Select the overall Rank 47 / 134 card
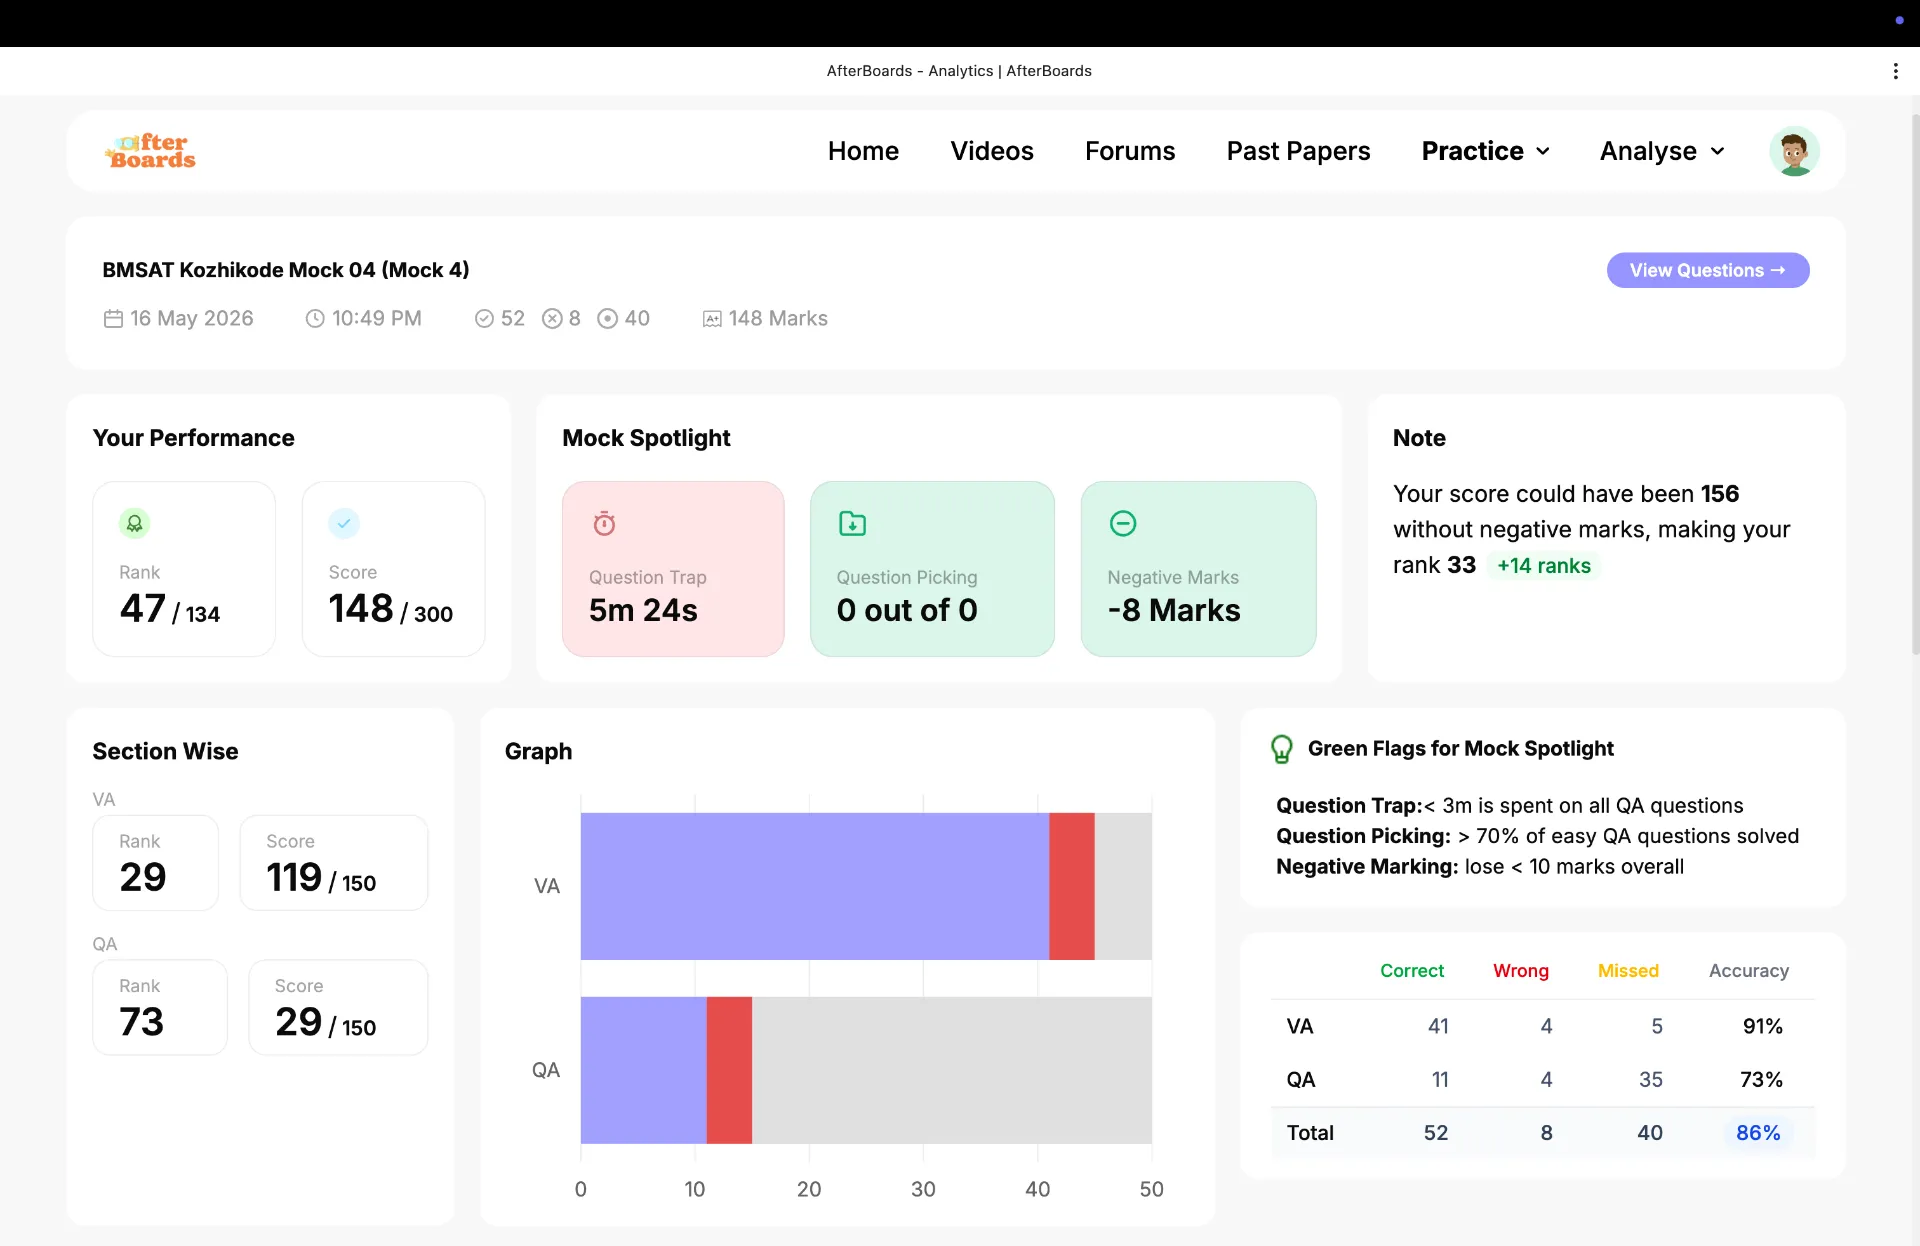Viewport: 1920px width, 1246px height. pos(184,569)
